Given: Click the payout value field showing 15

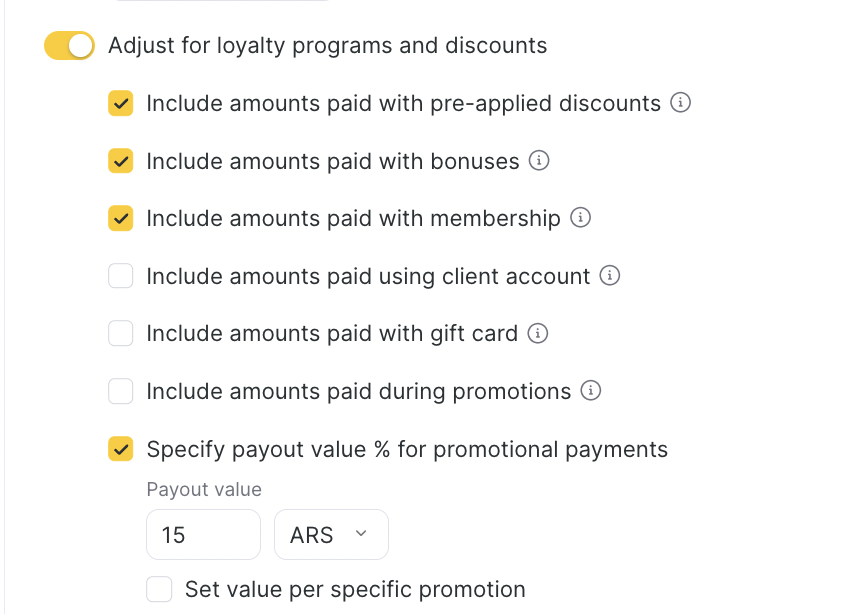Looking at the screenshot, I should pos(203,535).
